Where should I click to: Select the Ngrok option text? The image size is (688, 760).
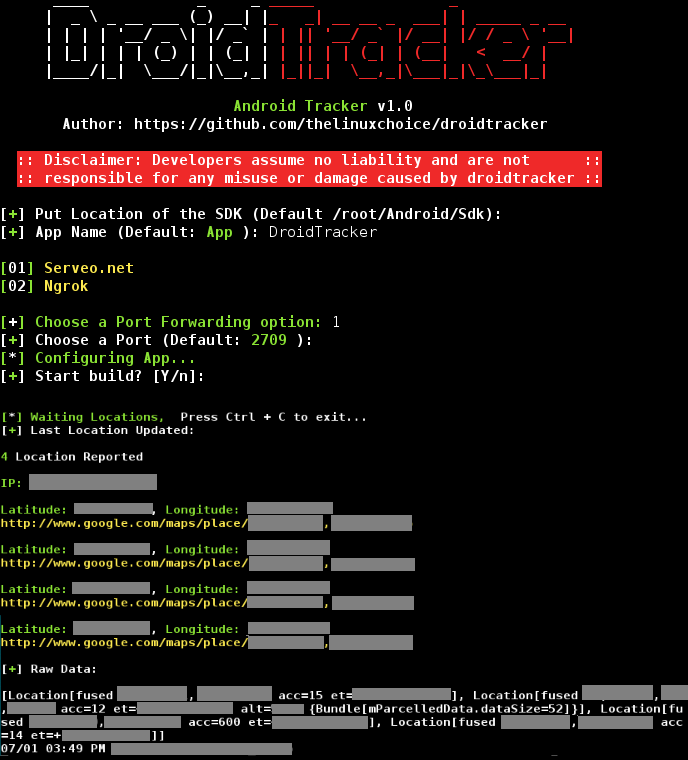(x=66, y=286)
